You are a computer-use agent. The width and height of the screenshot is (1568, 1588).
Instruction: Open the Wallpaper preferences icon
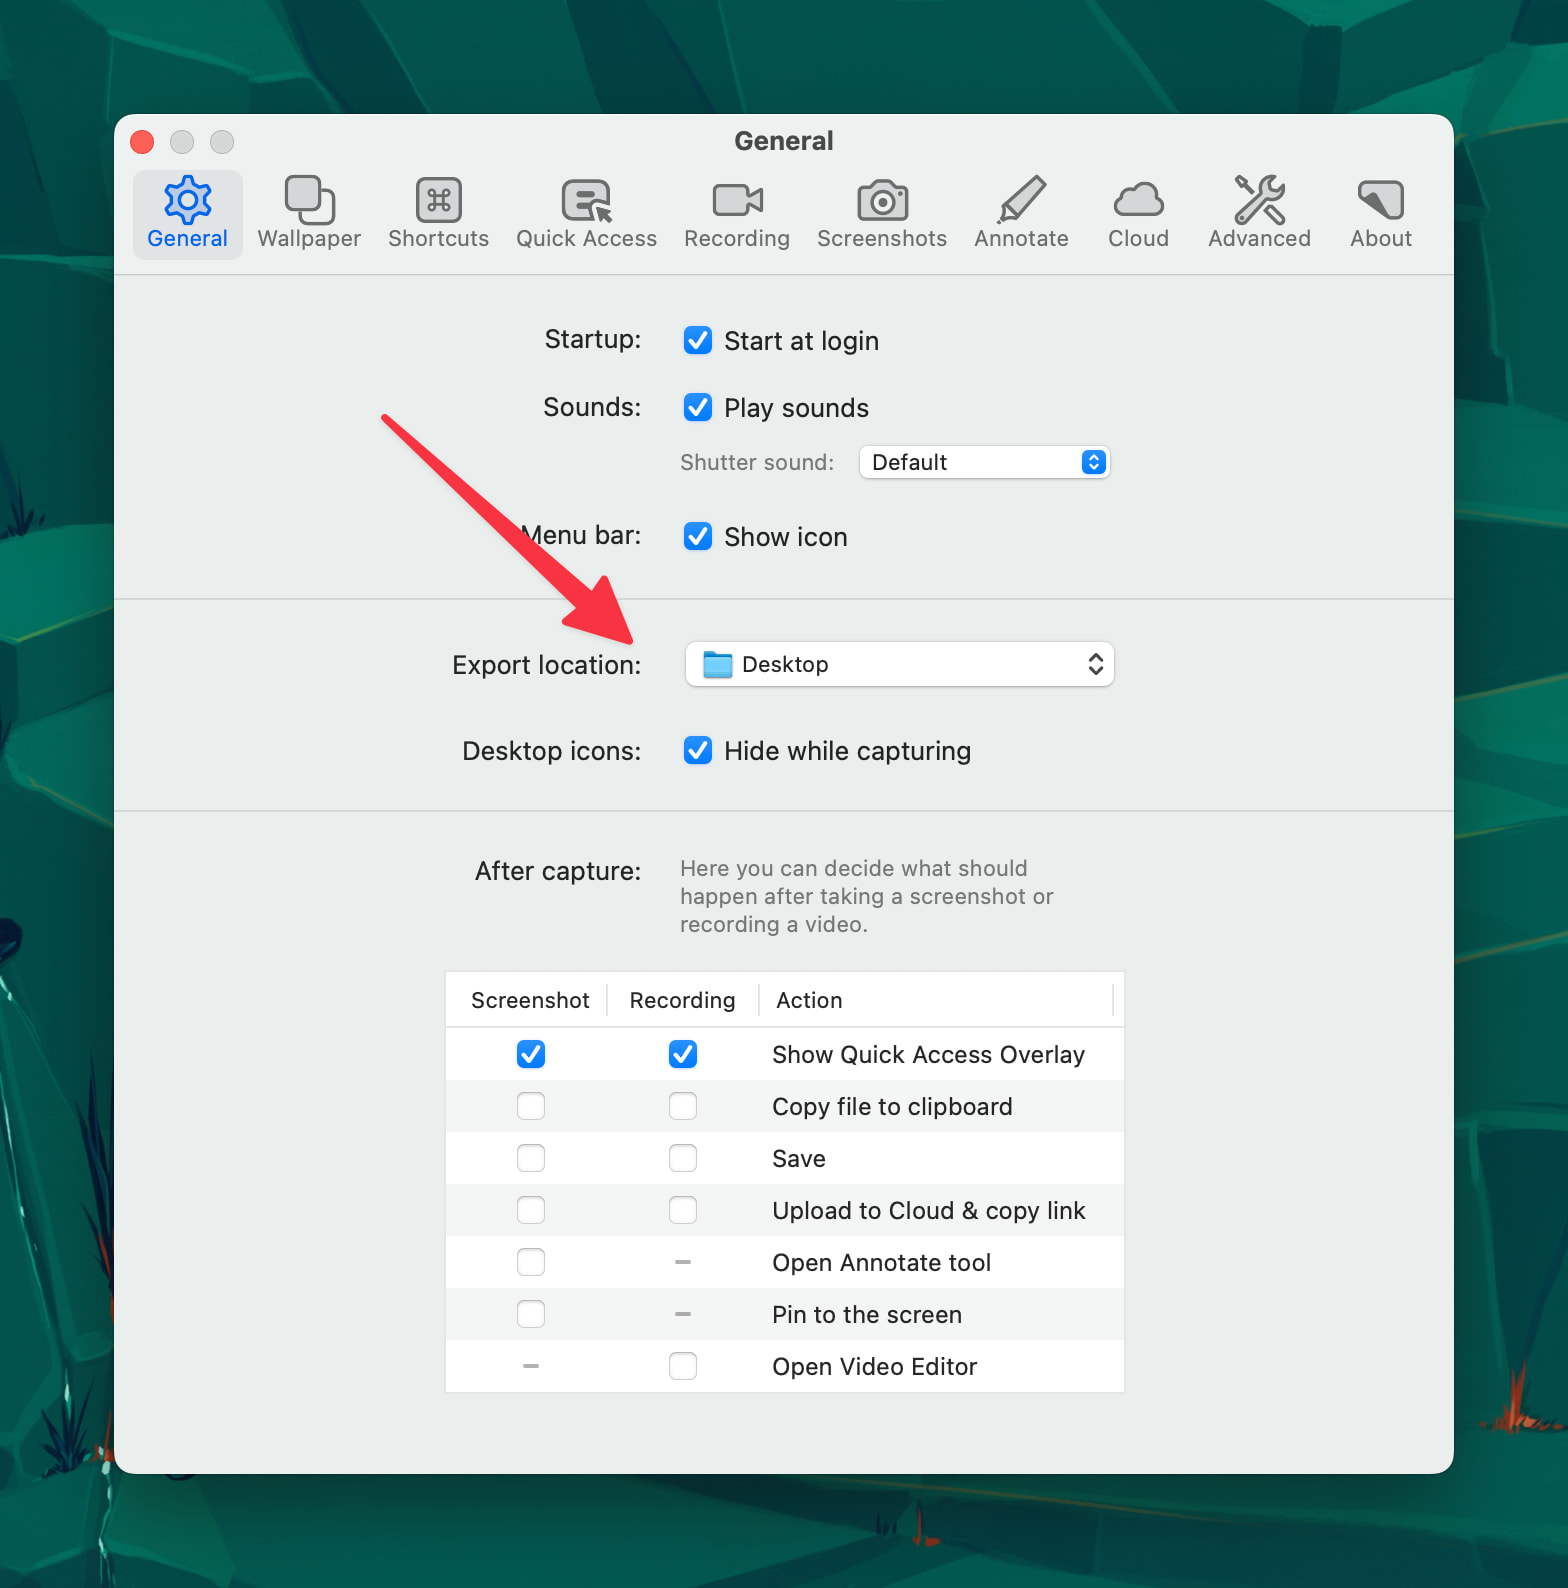[x=309, y=200]
